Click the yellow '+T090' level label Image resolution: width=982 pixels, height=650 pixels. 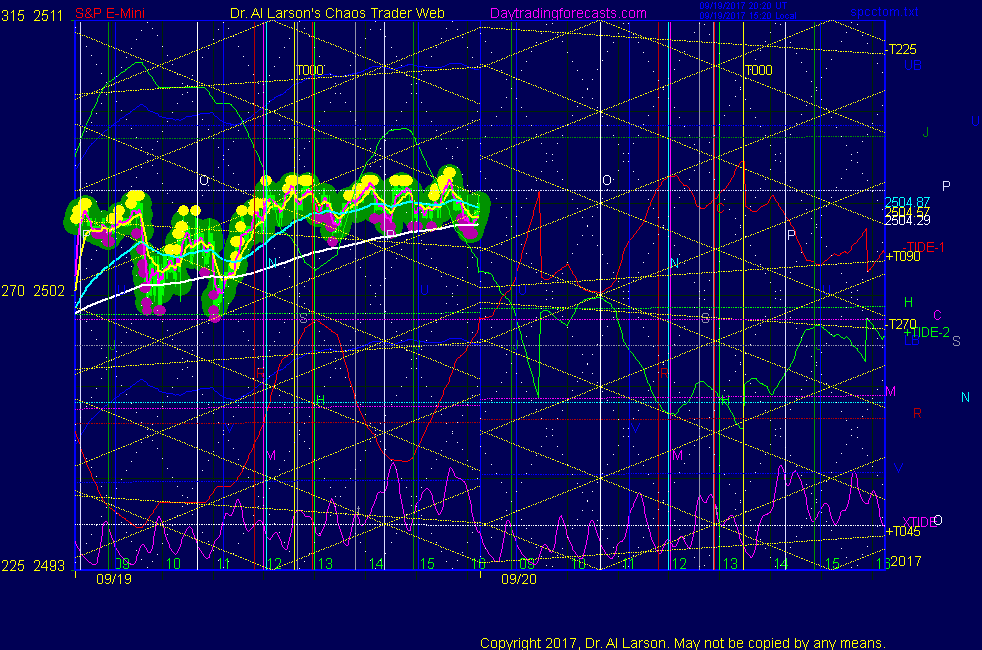tap(902, 256)
